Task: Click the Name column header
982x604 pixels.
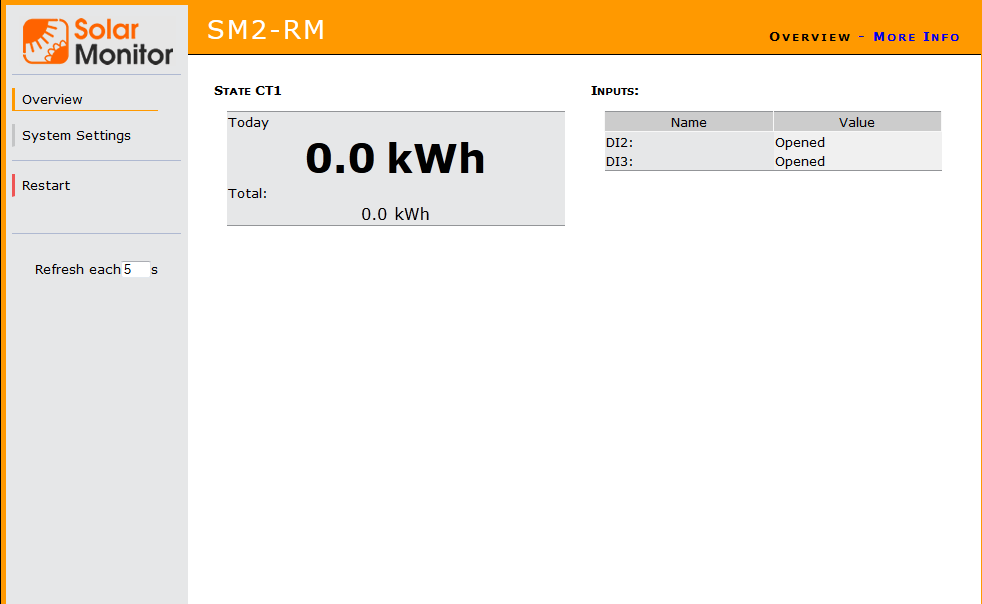Action: click(688, 122)
